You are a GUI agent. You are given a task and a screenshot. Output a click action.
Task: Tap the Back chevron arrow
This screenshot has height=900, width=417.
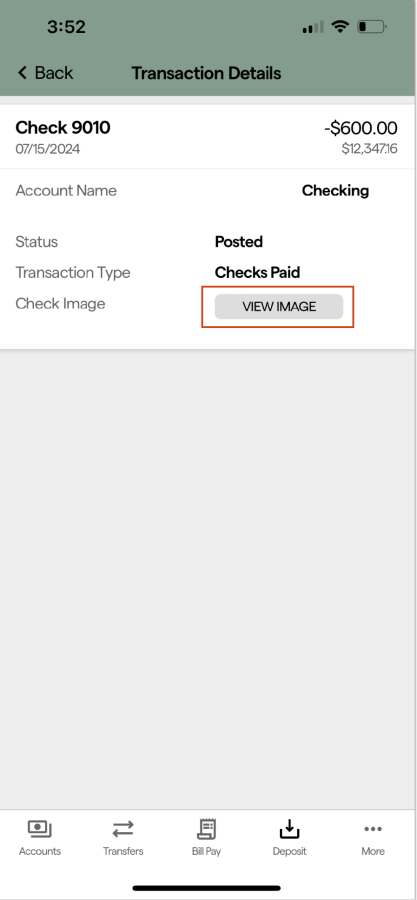(x=22, y=73)
